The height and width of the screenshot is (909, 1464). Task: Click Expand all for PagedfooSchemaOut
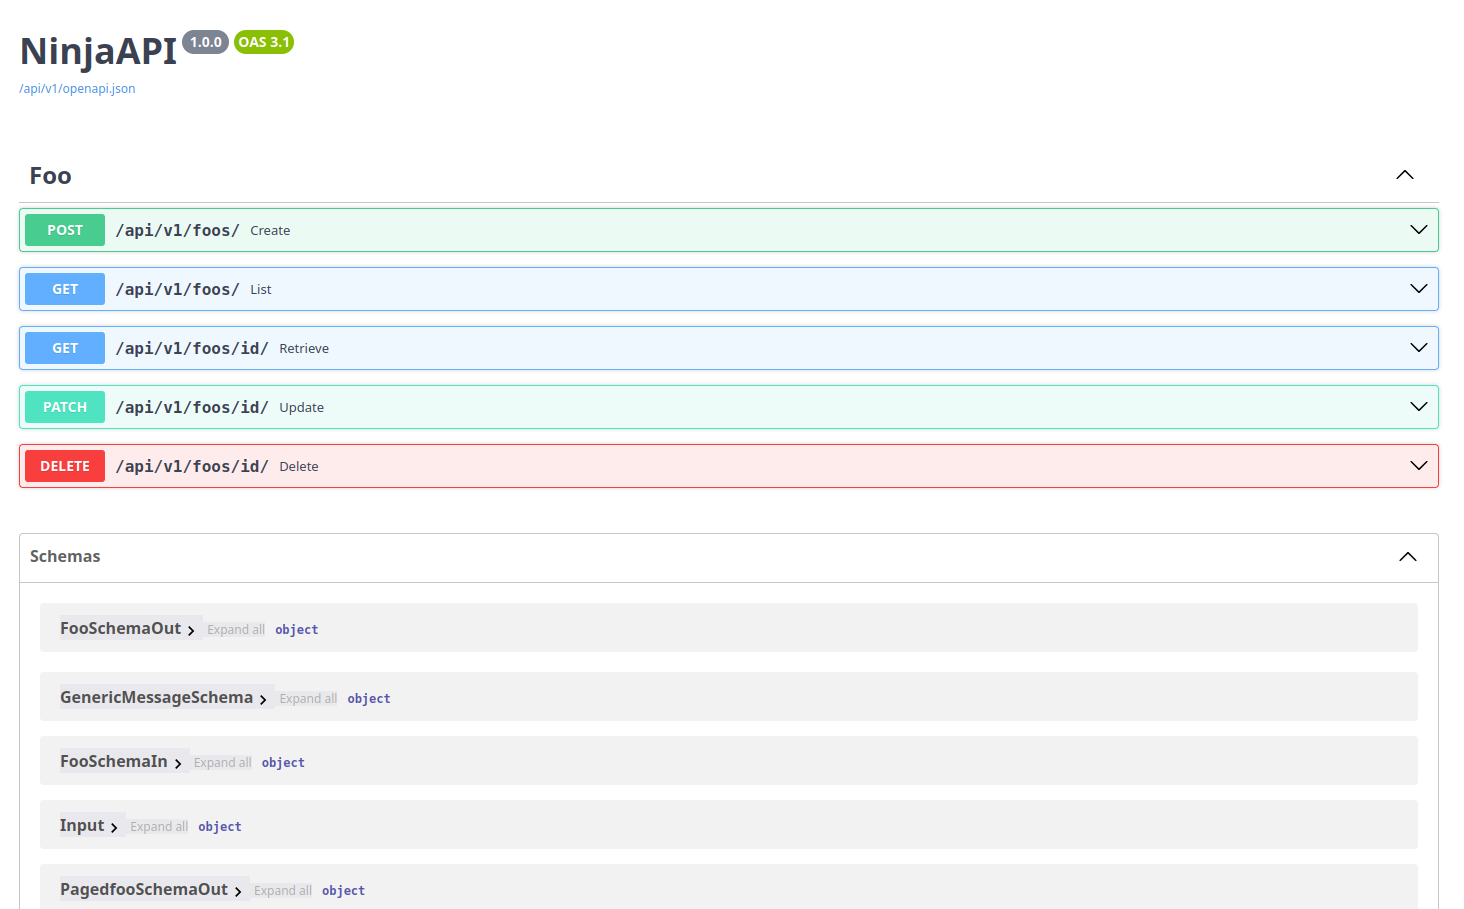pos(282,890)
